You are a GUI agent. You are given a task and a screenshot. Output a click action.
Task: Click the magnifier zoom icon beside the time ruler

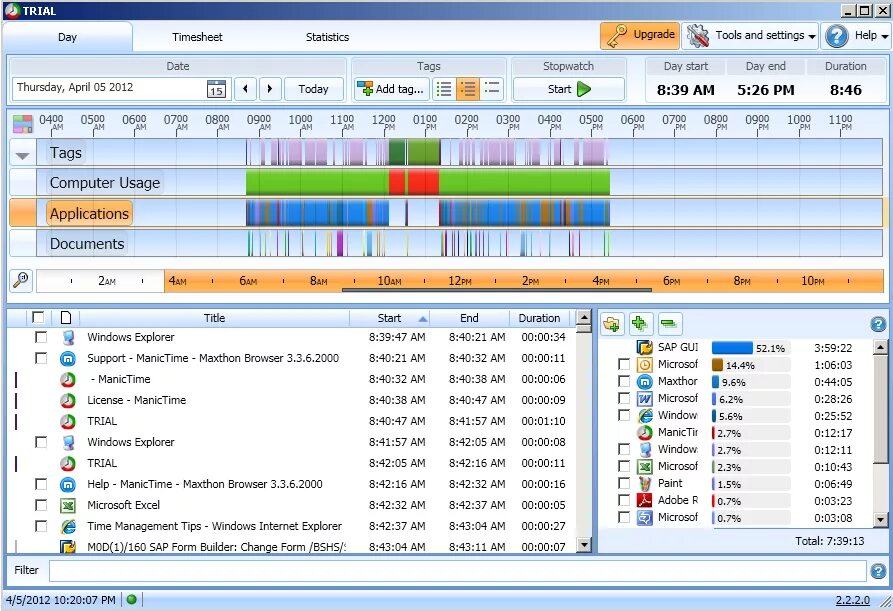point(21,280)
